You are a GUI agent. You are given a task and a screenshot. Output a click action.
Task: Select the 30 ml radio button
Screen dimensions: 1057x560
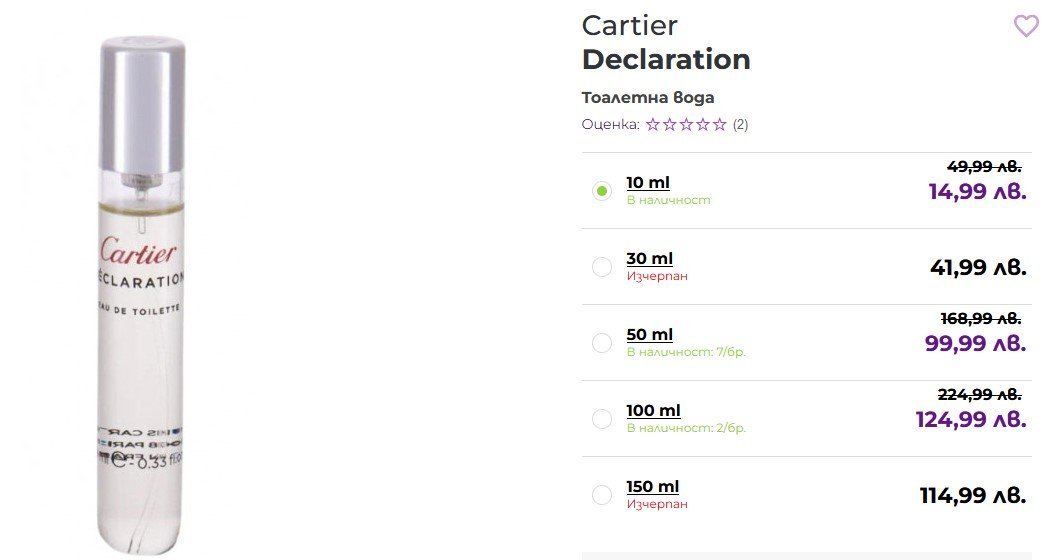(602, 267)
